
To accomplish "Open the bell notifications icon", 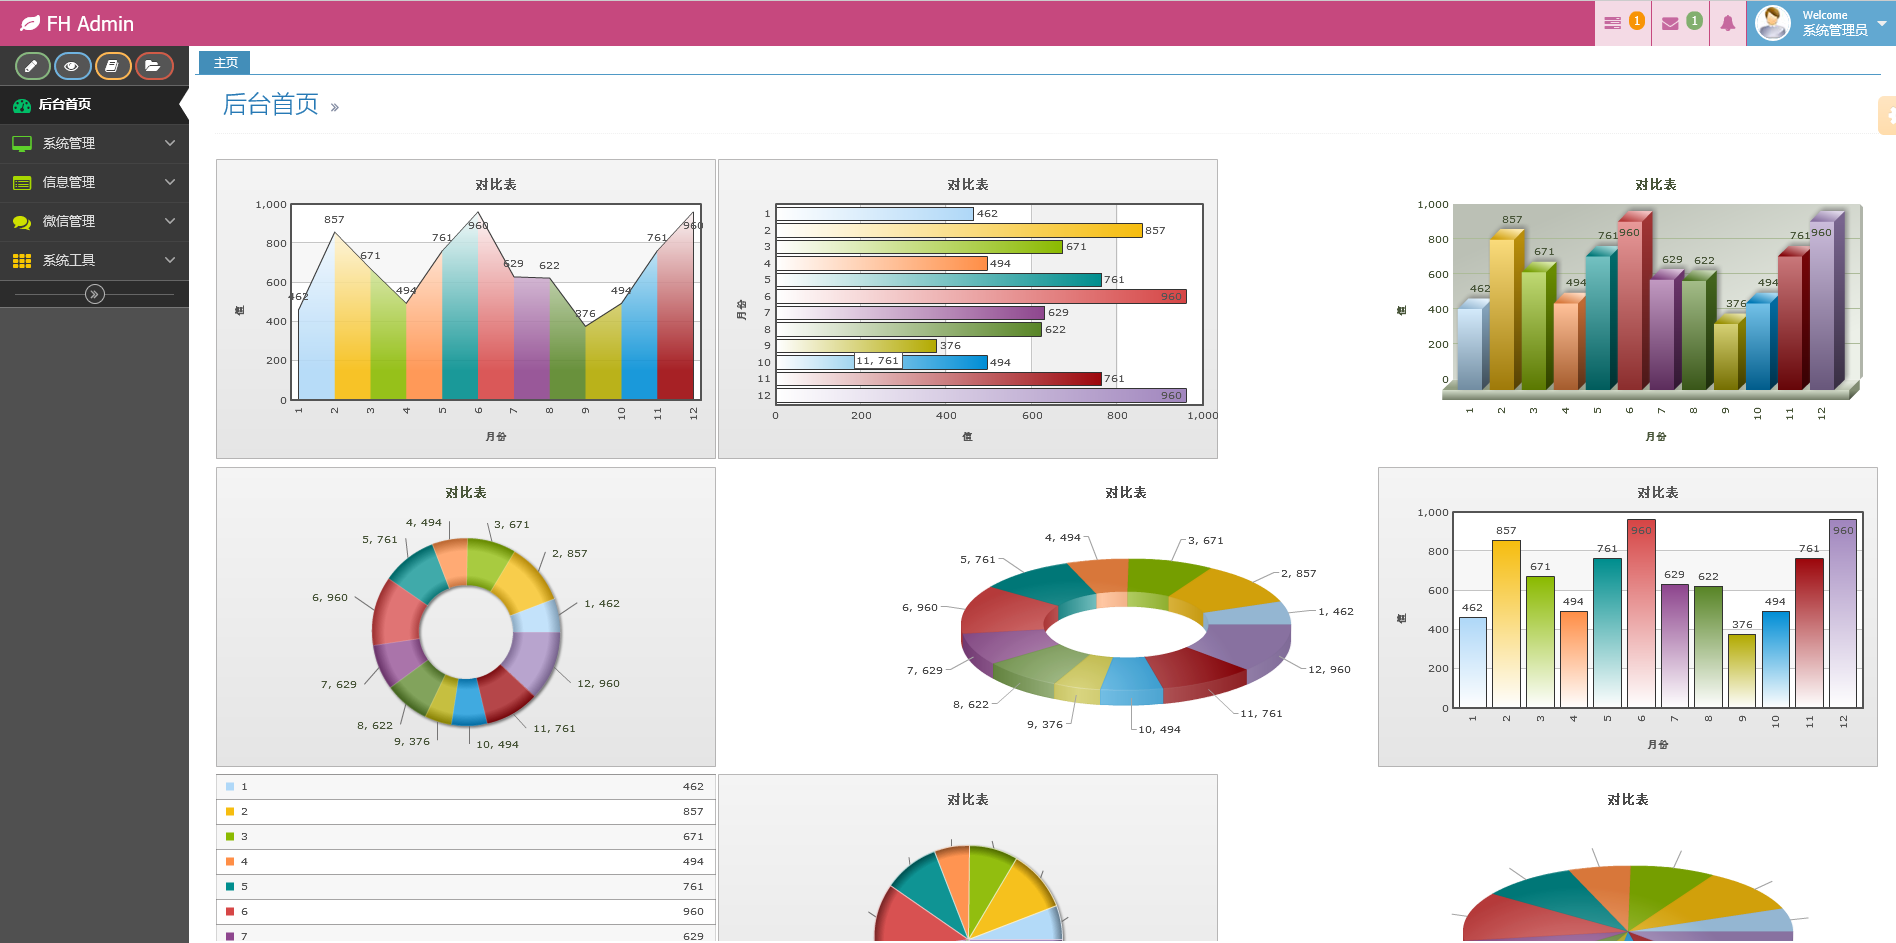I will pyautogui.click(x=1727, y=23).
